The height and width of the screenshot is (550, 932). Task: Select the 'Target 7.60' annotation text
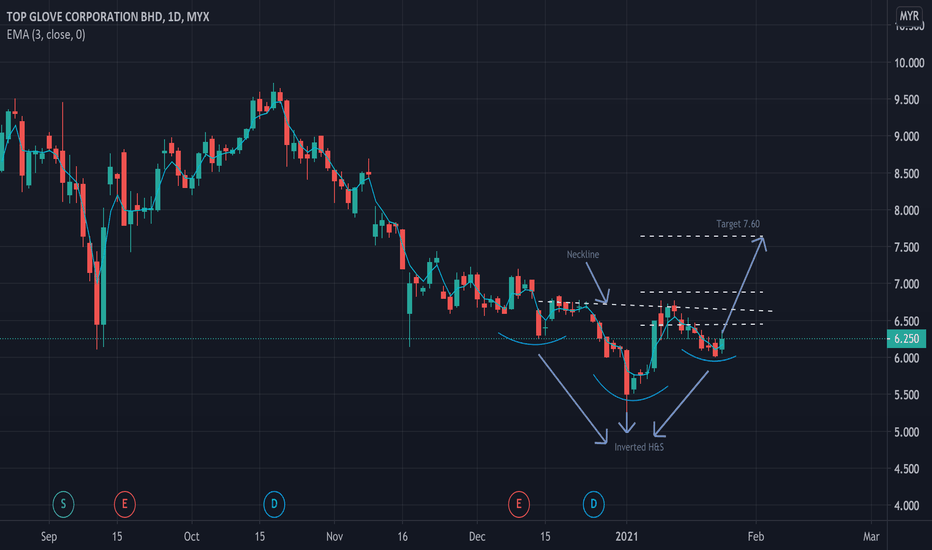click(738, 224)
